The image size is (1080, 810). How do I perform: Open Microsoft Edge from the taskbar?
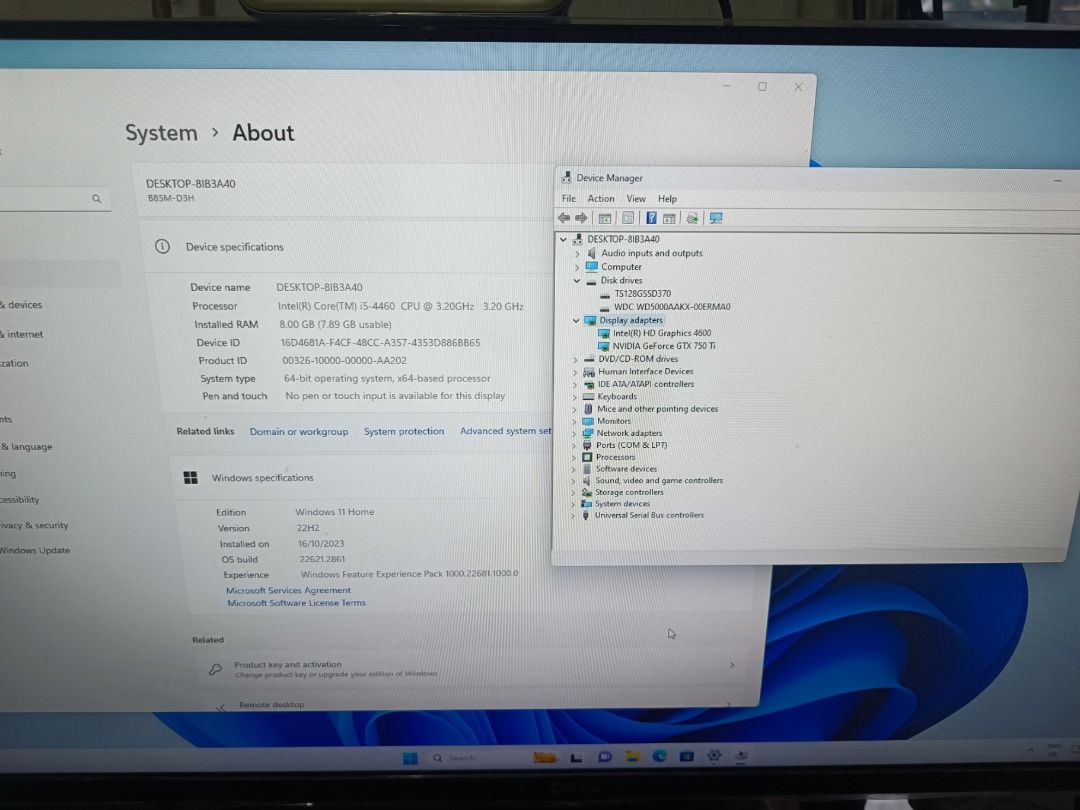[660, 756]
